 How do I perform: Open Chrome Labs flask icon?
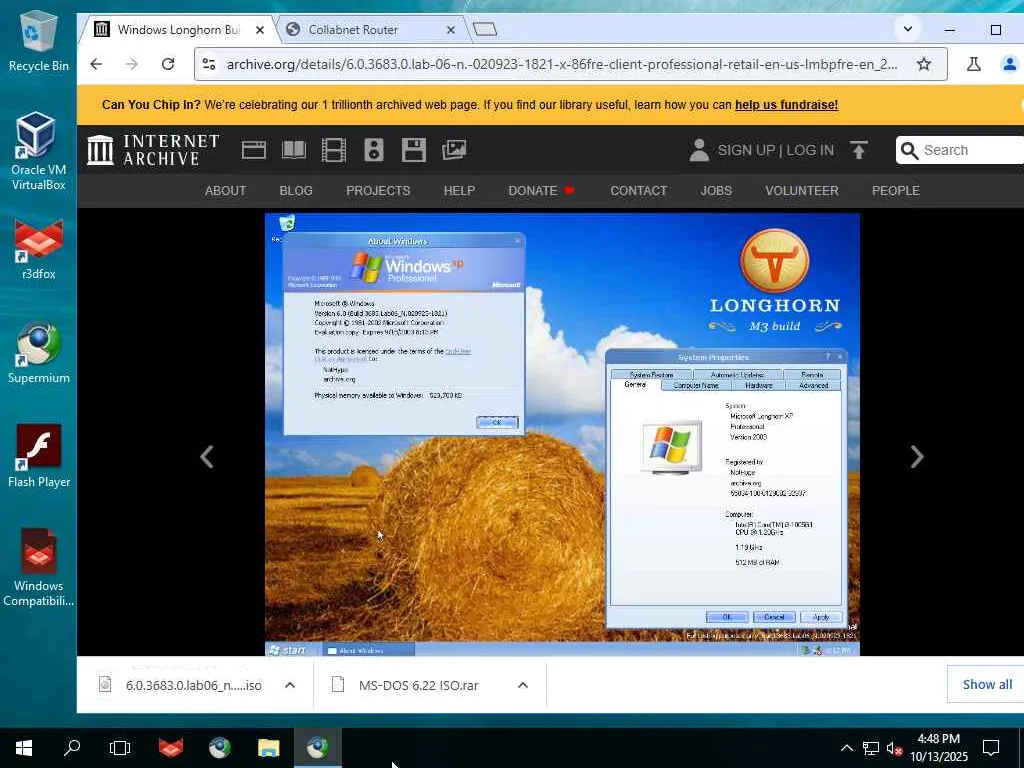pyautogui.click(x=973, y=64)
